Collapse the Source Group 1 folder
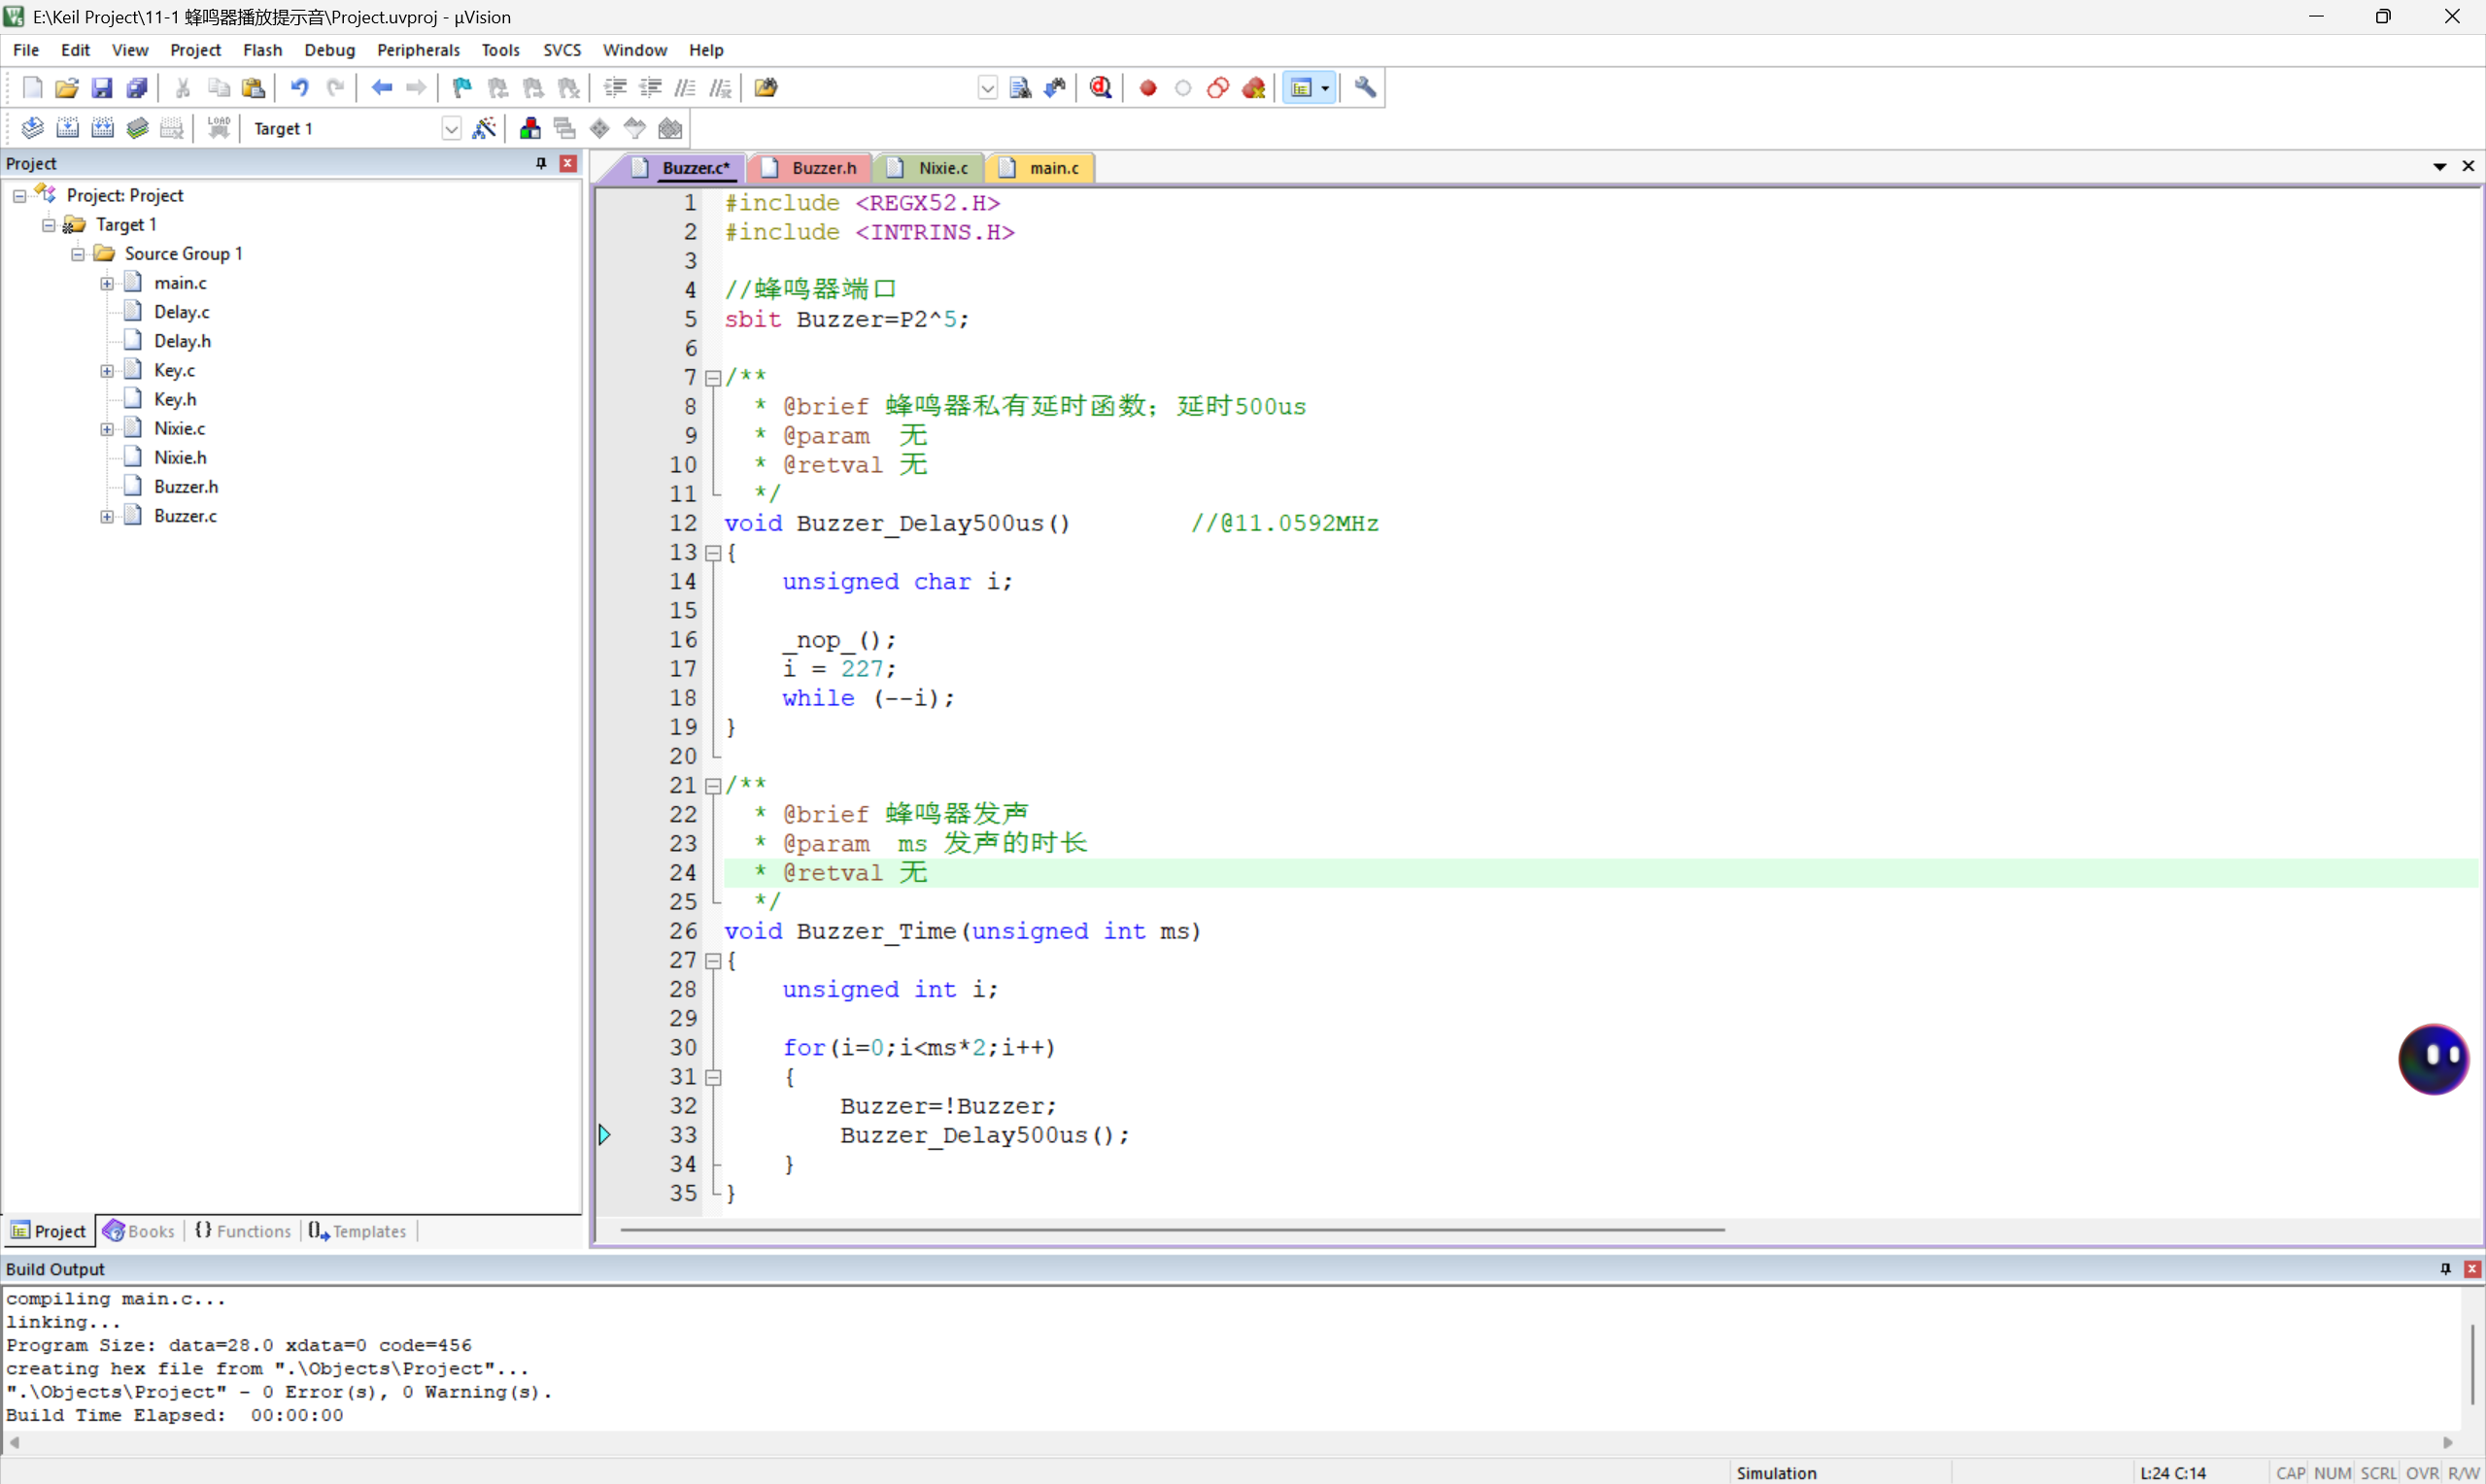 click(x=78, y=254)
